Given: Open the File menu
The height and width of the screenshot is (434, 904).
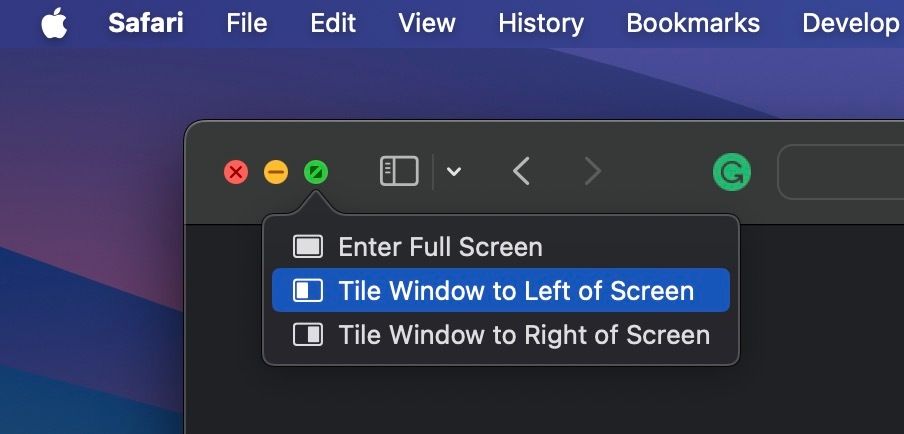Looking at the screenshot, I should point(247,23).
